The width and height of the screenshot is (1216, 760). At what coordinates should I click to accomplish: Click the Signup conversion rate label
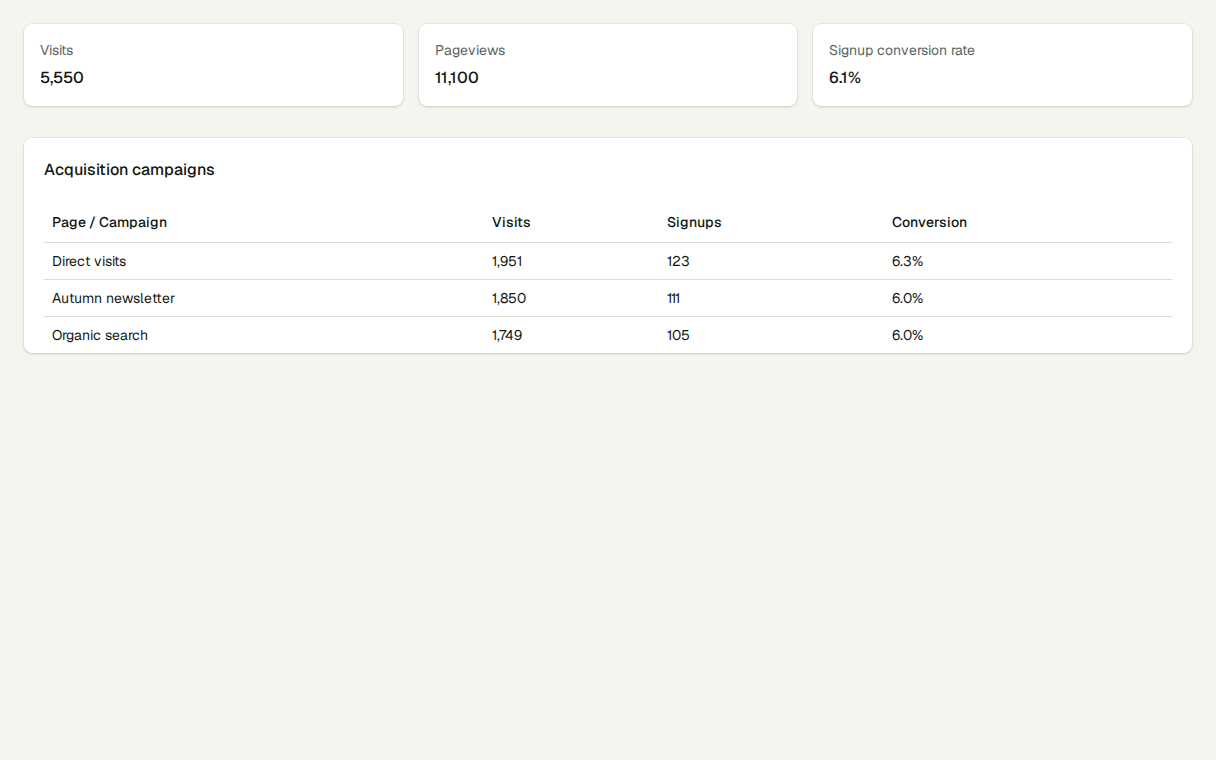coord(902,51)
